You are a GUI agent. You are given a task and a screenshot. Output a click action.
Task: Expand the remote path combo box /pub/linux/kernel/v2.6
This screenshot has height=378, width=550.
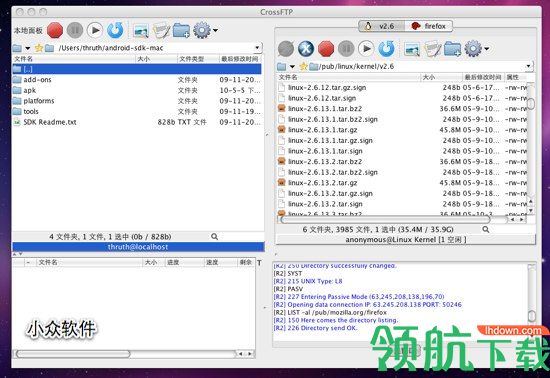point(528,66)
